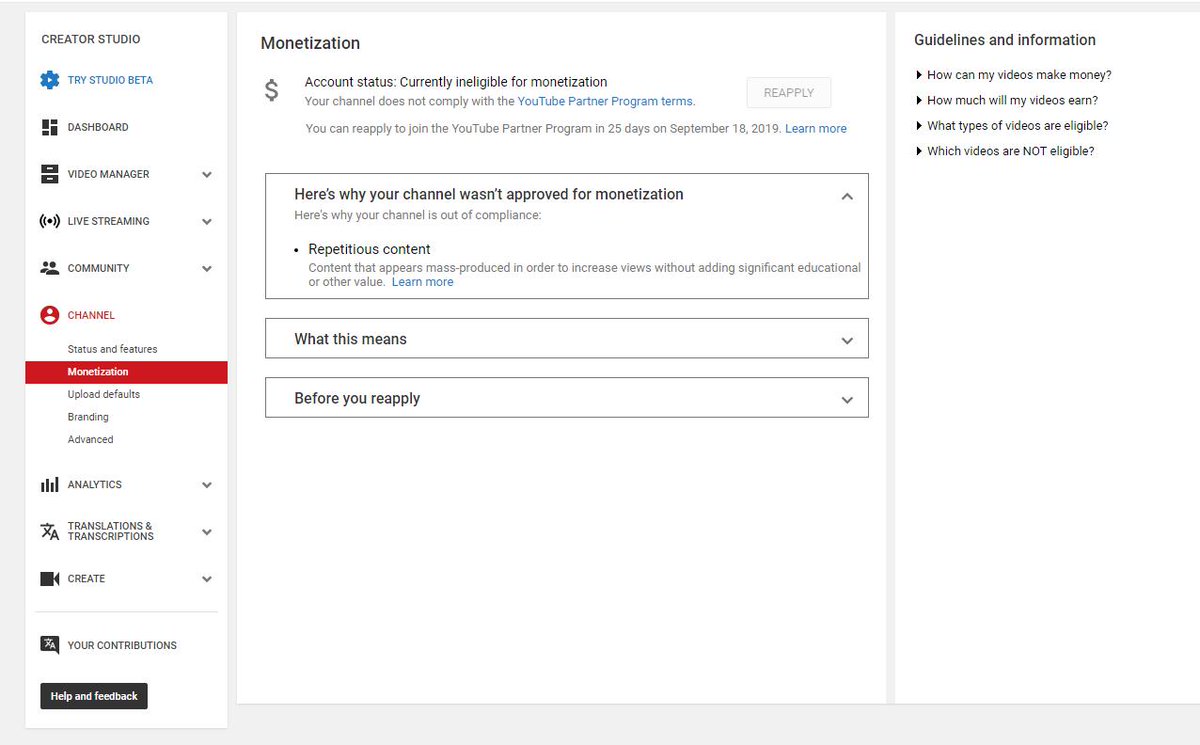Click the Dashboard grid icon
Screen dimensions: 1200x745
point(50,127)
